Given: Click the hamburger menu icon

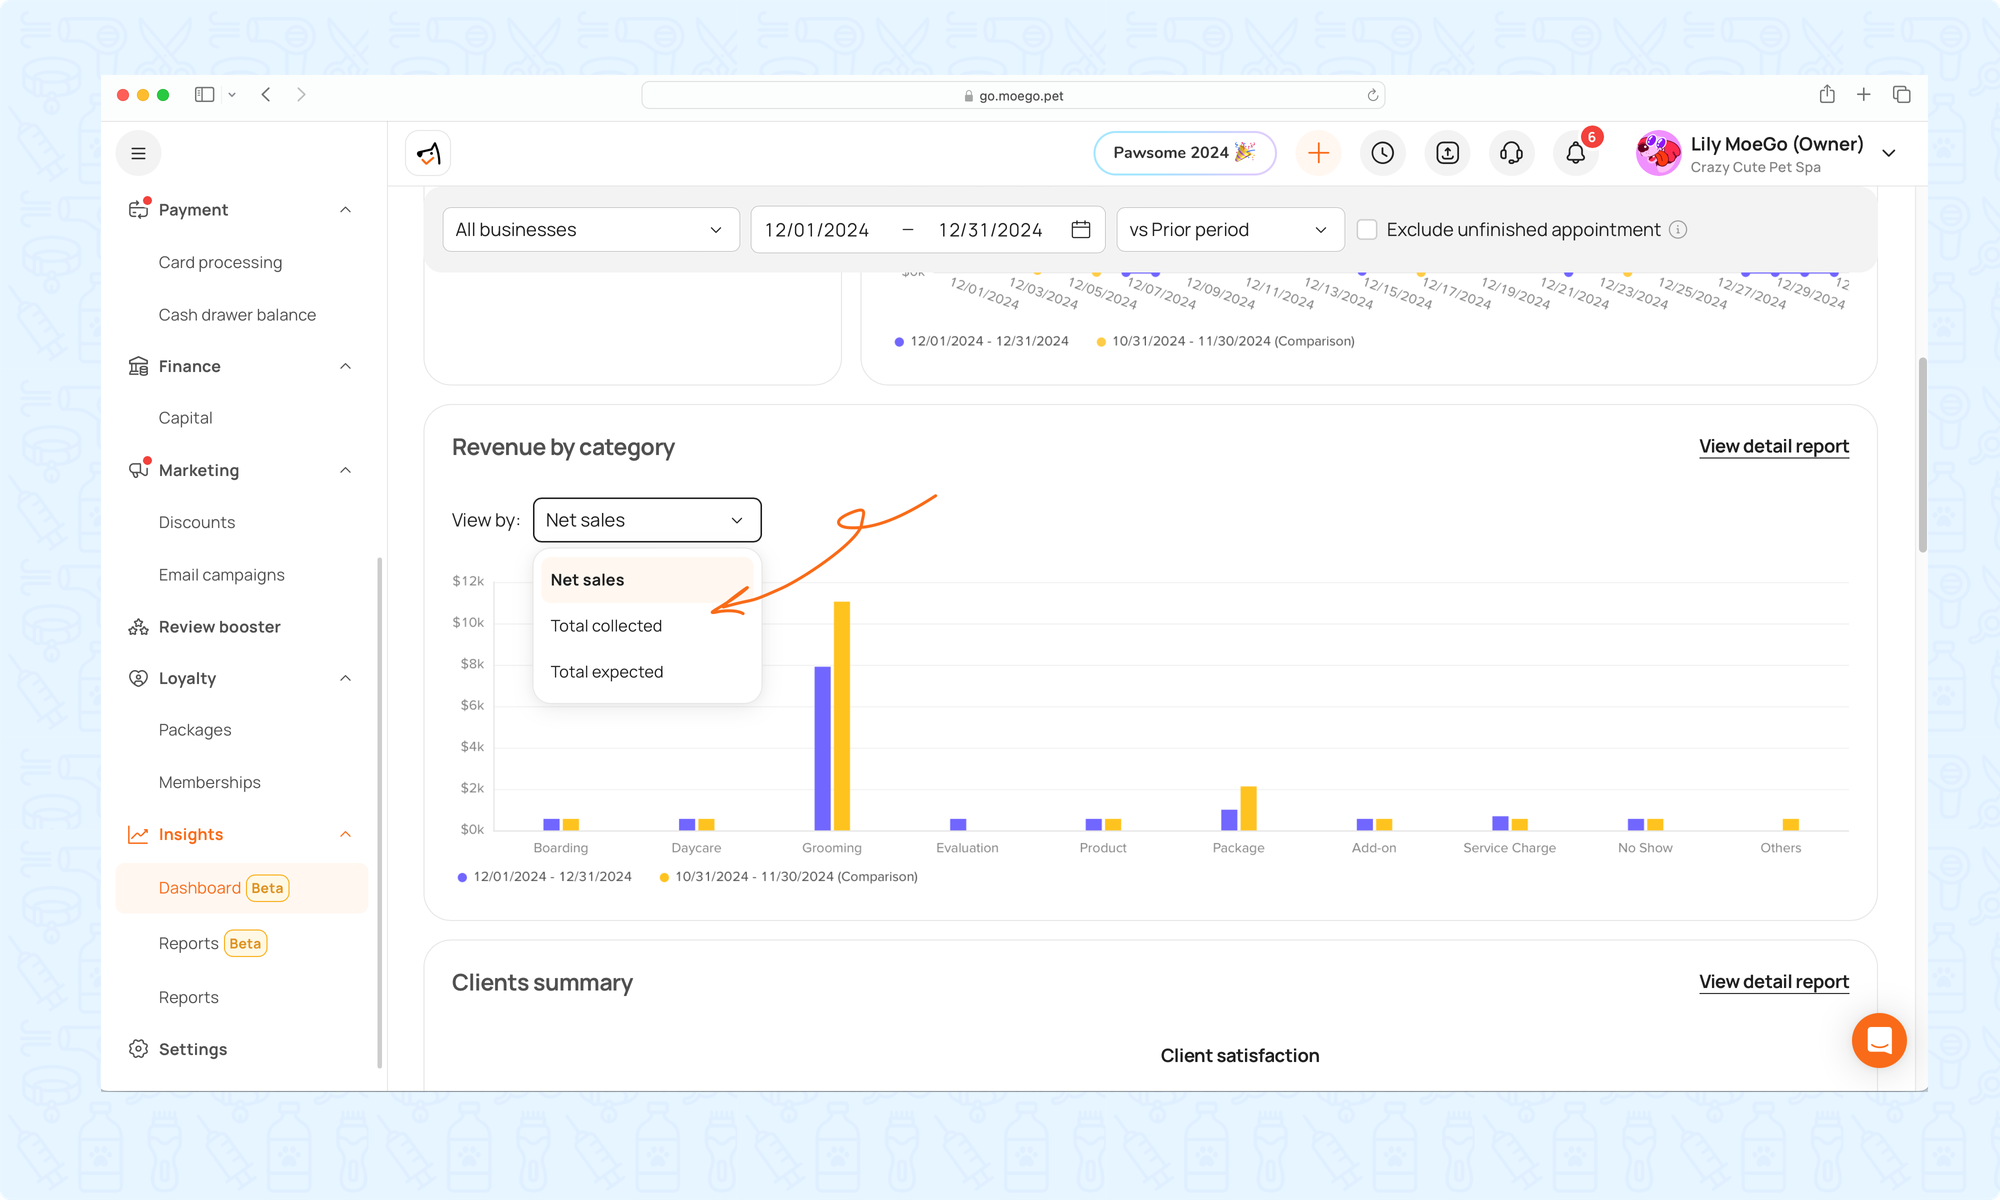Looking at the screenshot, I should pos(139,153).
